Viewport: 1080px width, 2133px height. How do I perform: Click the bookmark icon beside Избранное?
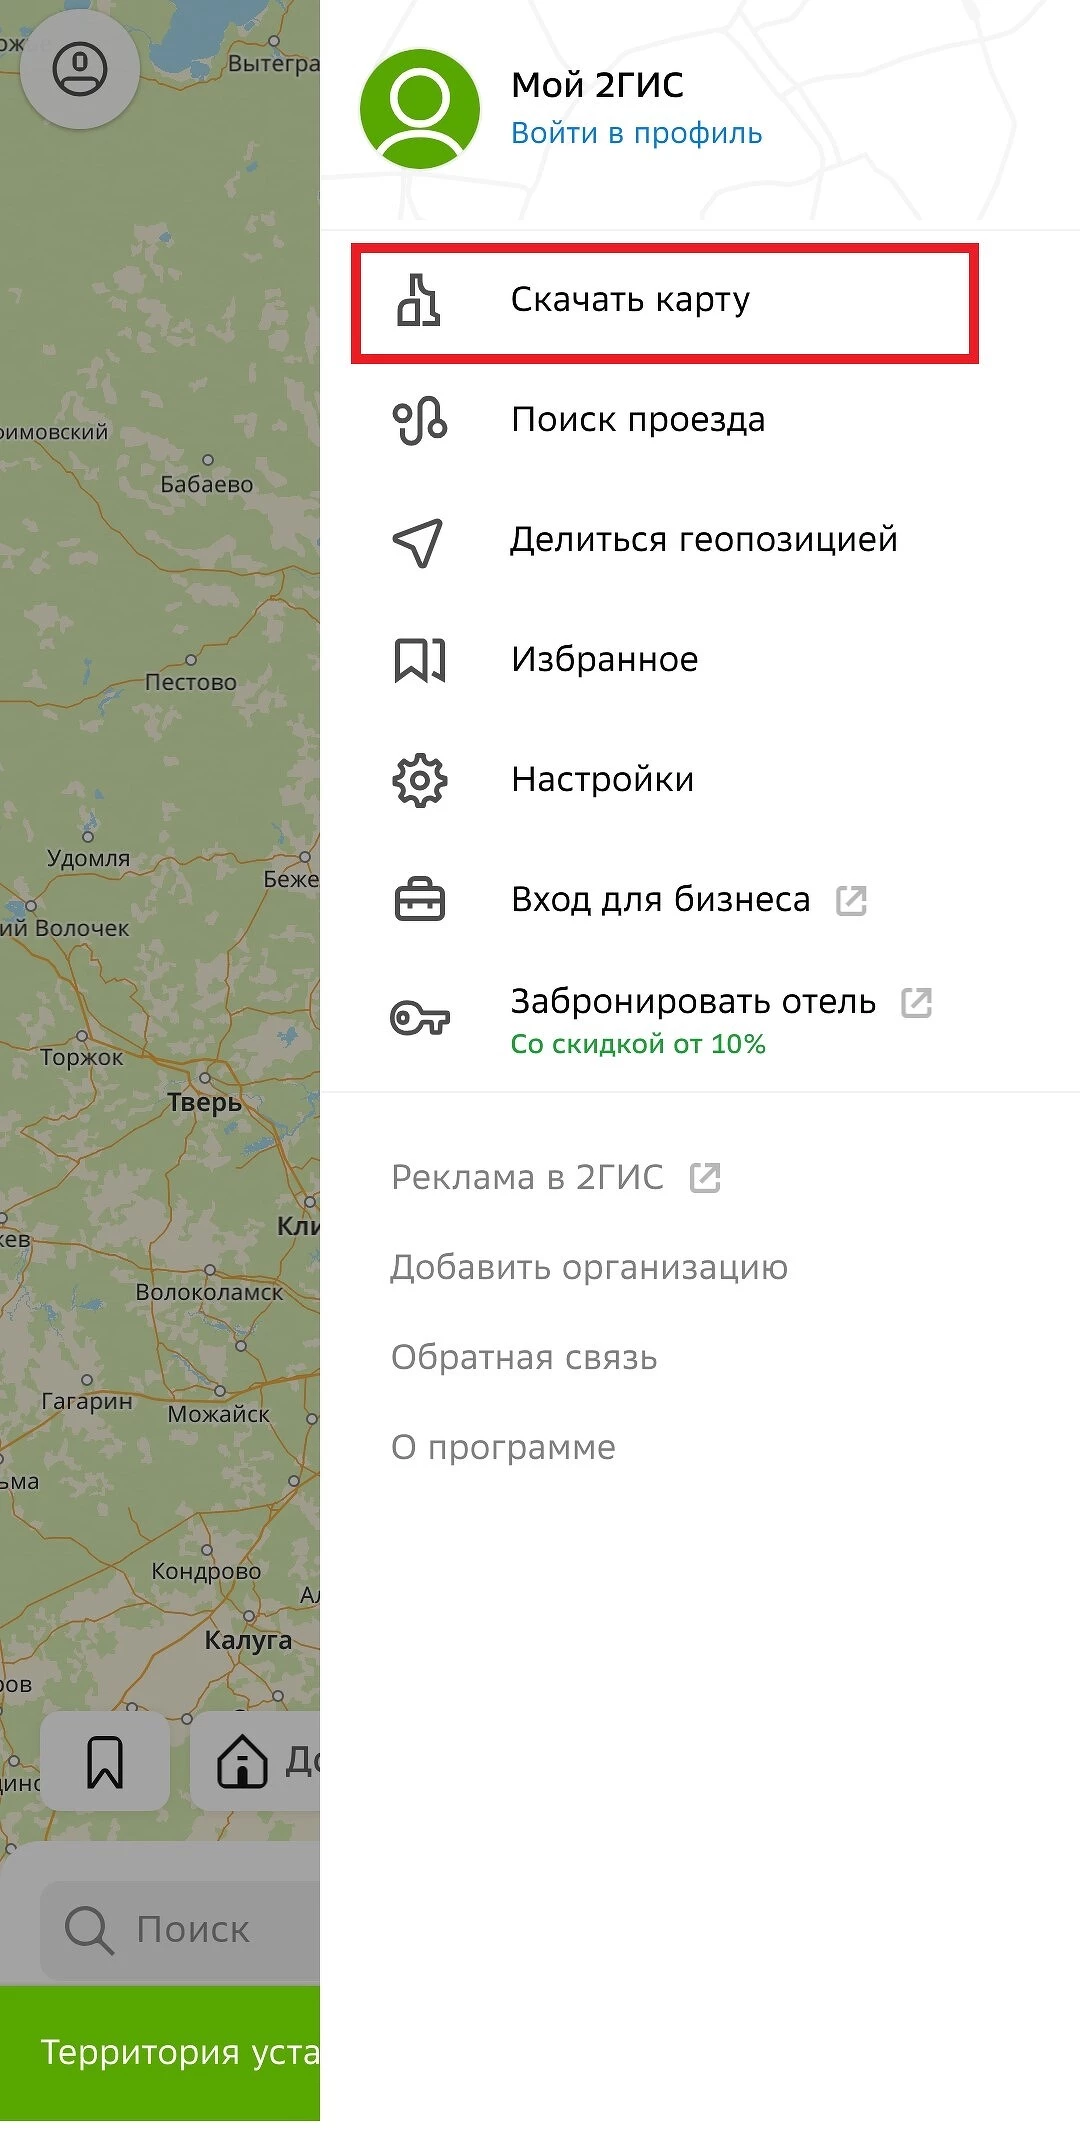419,660
